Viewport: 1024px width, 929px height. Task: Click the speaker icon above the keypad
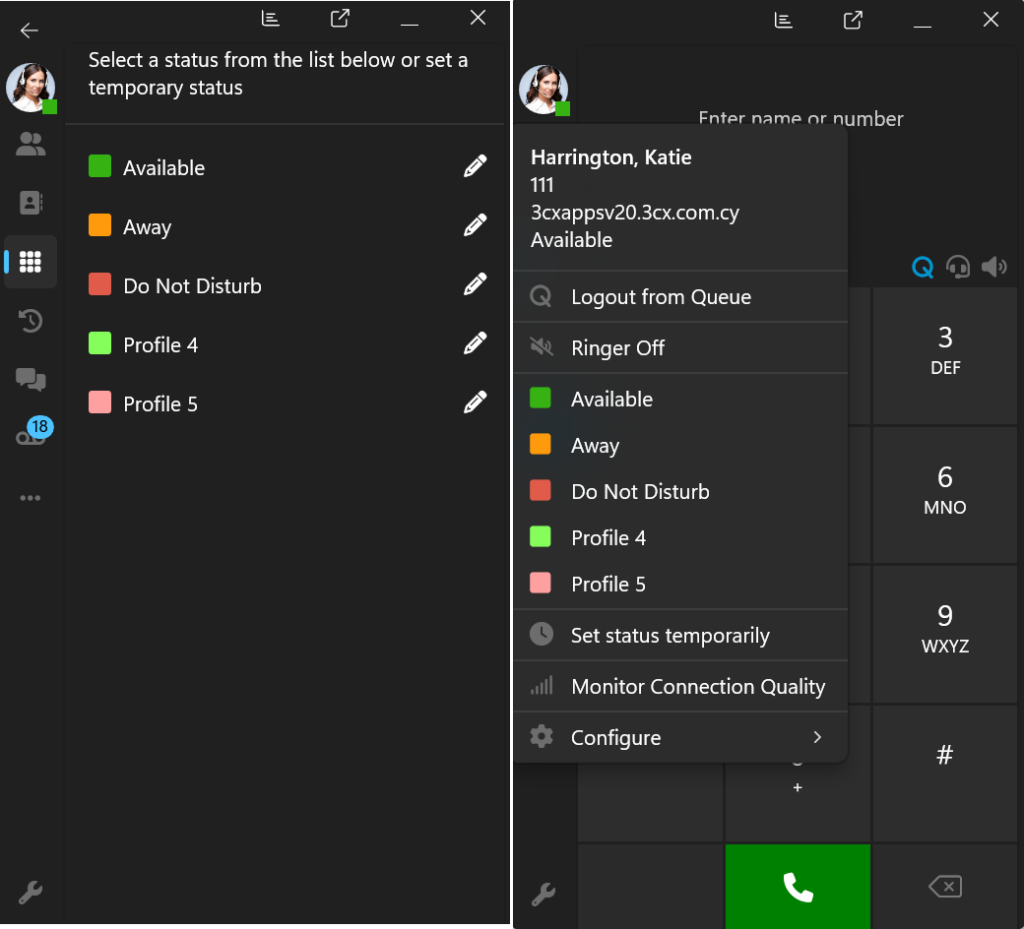(994, 267)
